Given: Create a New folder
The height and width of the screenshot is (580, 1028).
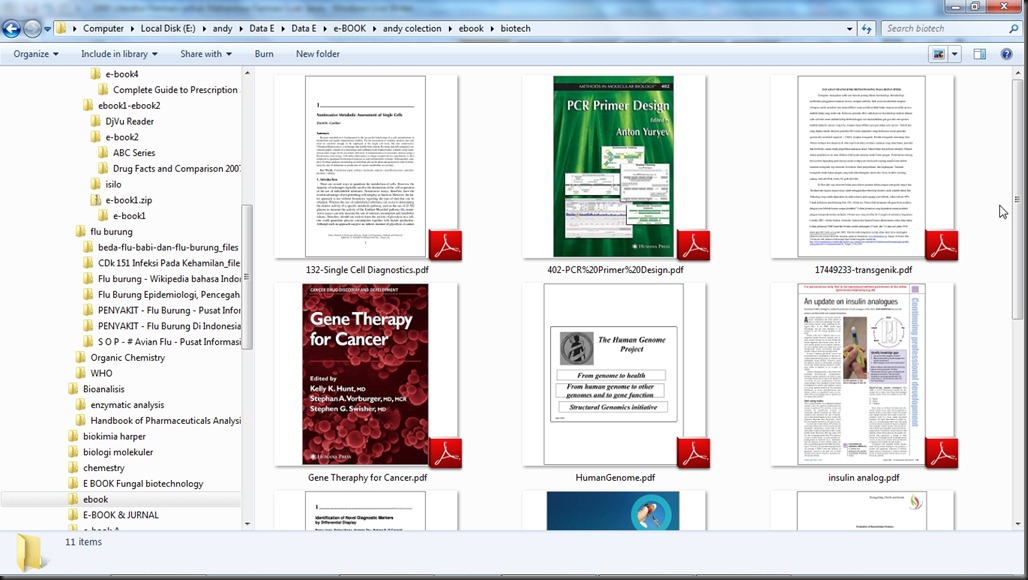Looking at the screenshot, I should coord(317,54).
